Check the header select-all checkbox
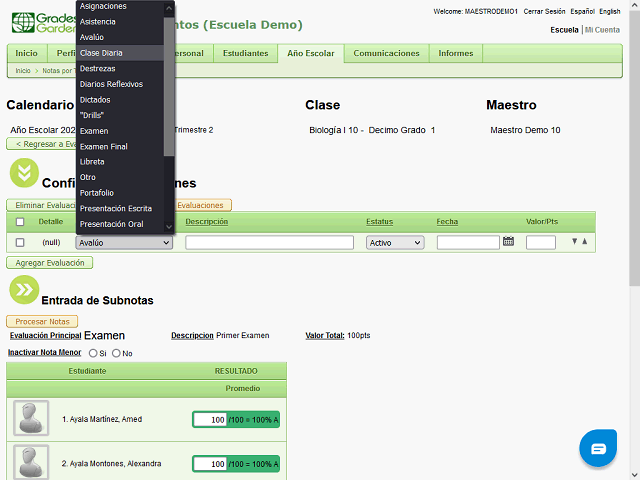The width and height of the screenshot is (640, 480). click(x=20, y=221)
